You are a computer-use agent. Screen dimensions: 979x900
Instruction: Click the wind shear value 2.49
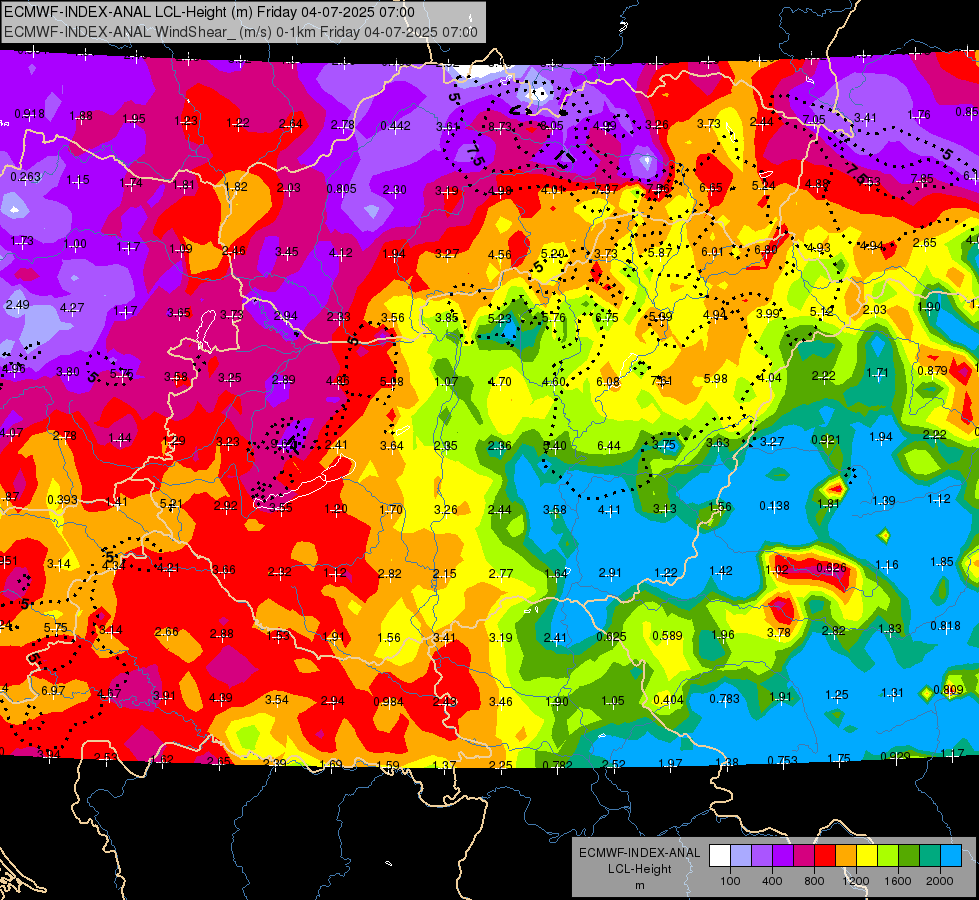[x=17, y=305]
